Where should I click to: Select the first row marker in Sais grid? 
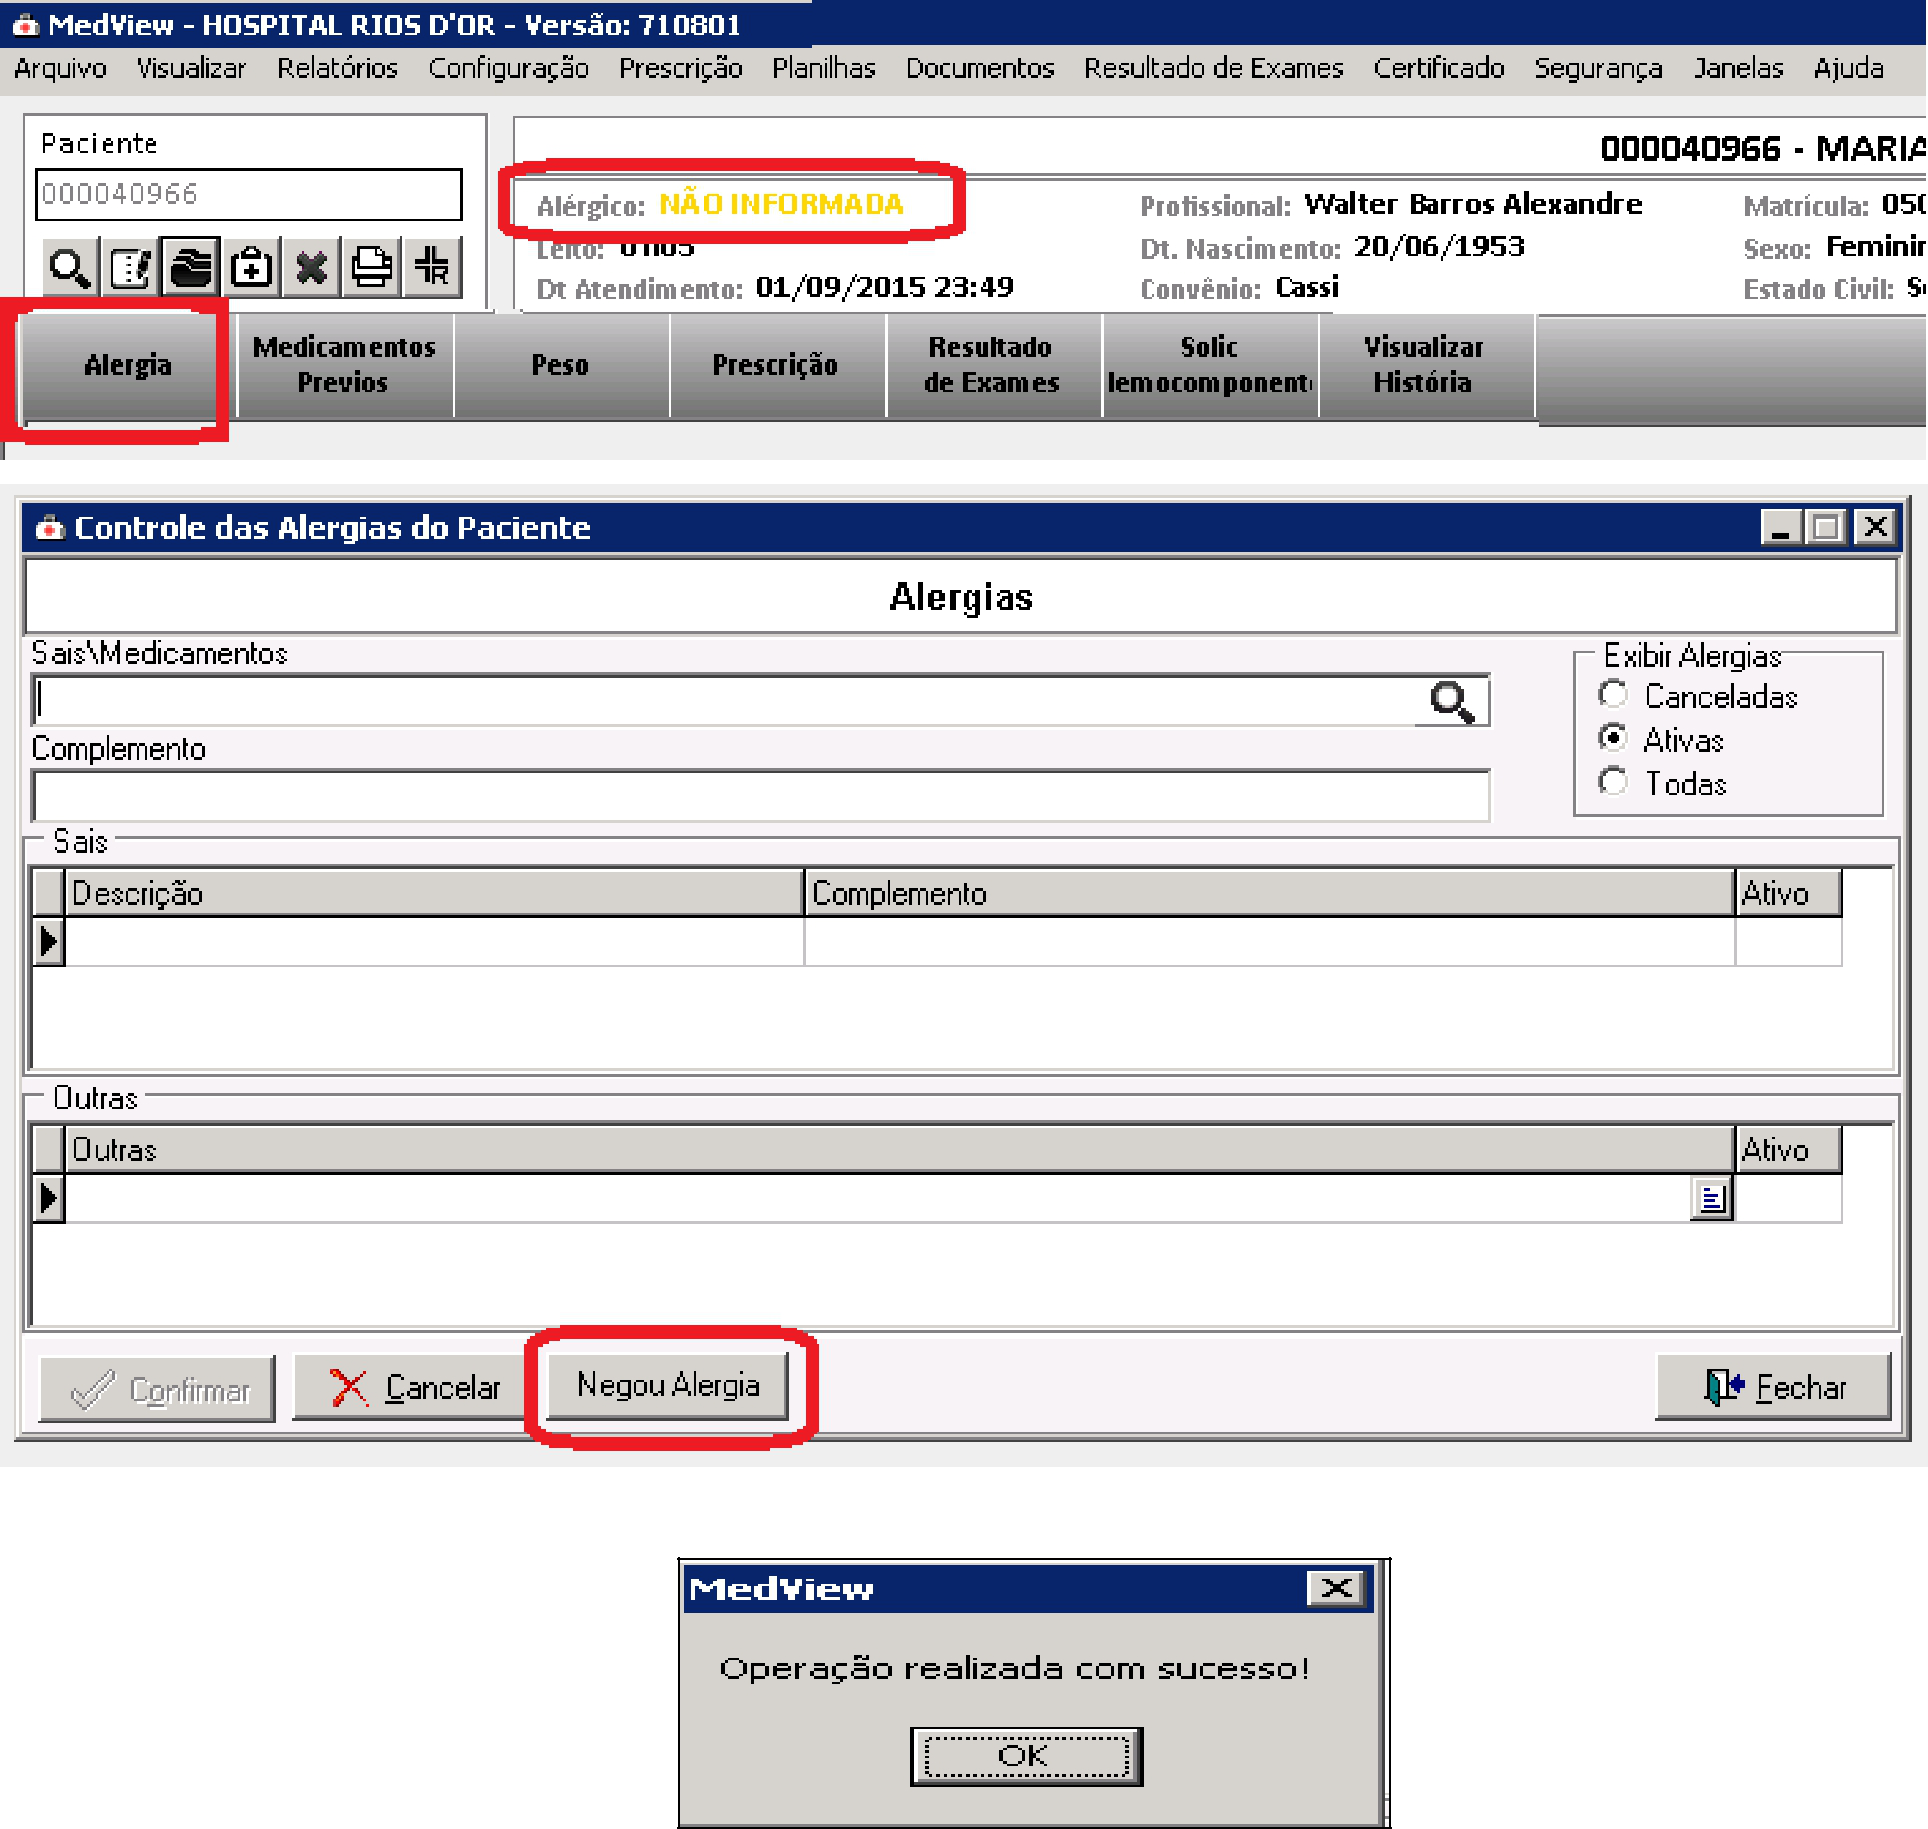pyautogui.click(x=49, y=942)
